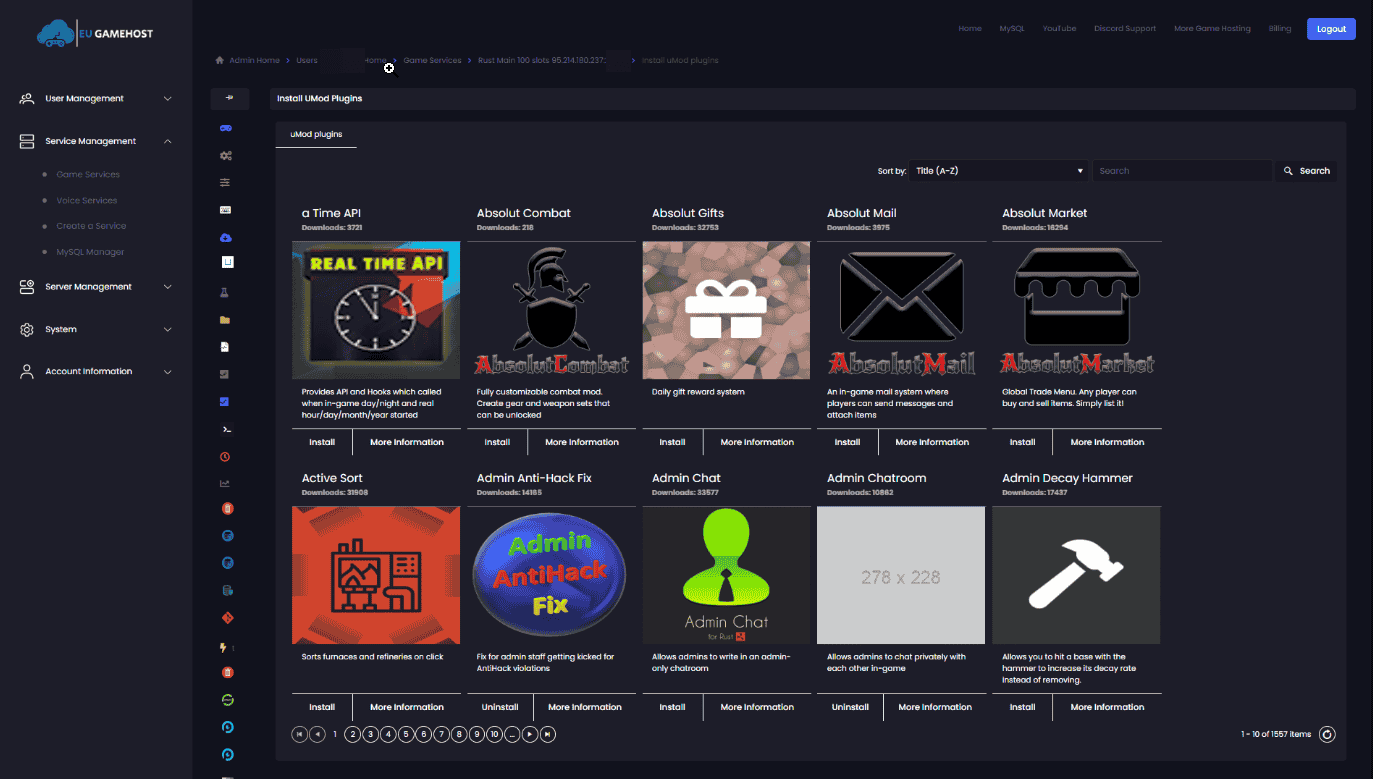Screen dimensions: 1373x779
Task: Select Create a Service in sidebar
Action: click(x=91, y=226)
